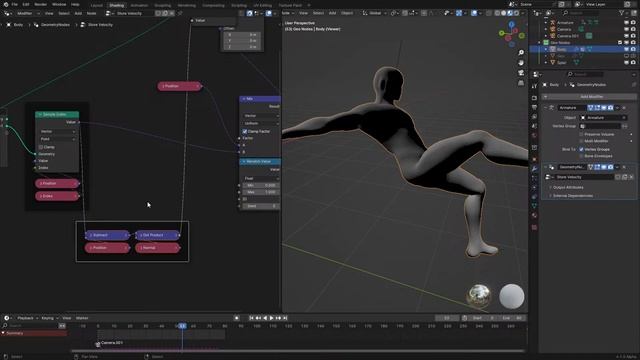This screenshot has height=360, width=640.
Task: Toggle viewport gizmos icon
Action: pyautogui.click(x=459, y=13)
